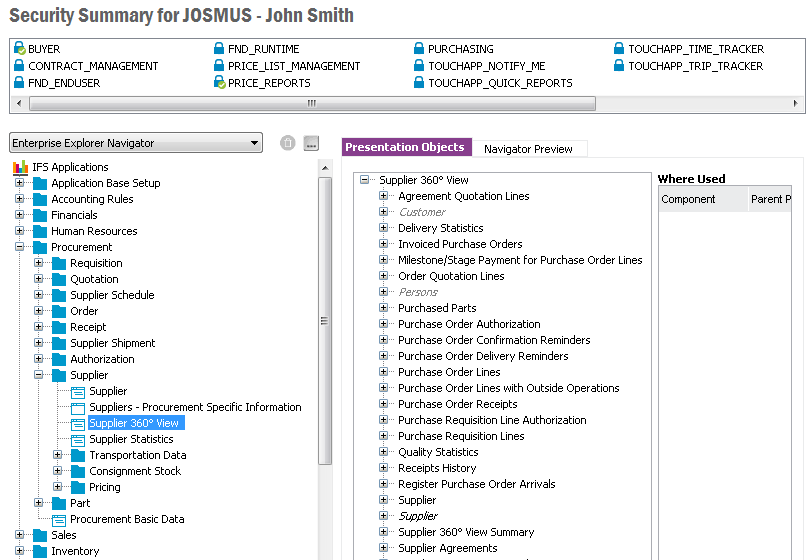This screenshot has height=560, width=808.
Task: Expand the Purchased Parts node
Action: point(383,308)
